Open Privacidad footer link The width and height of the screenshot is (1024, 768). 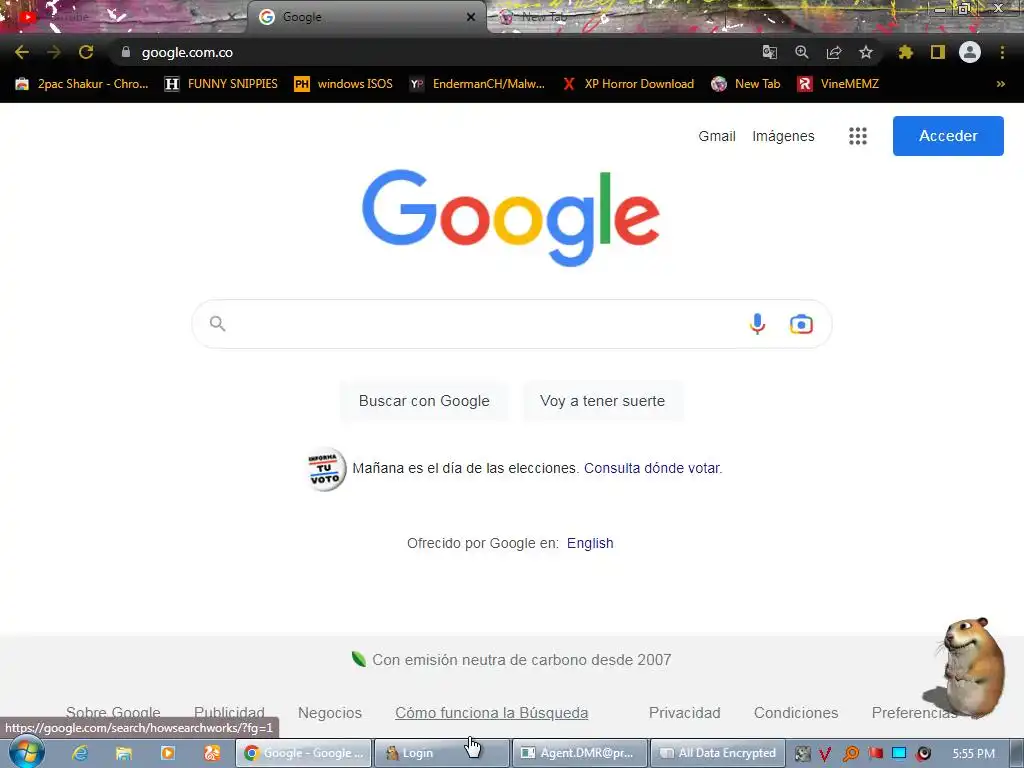[x=684, y=712]
